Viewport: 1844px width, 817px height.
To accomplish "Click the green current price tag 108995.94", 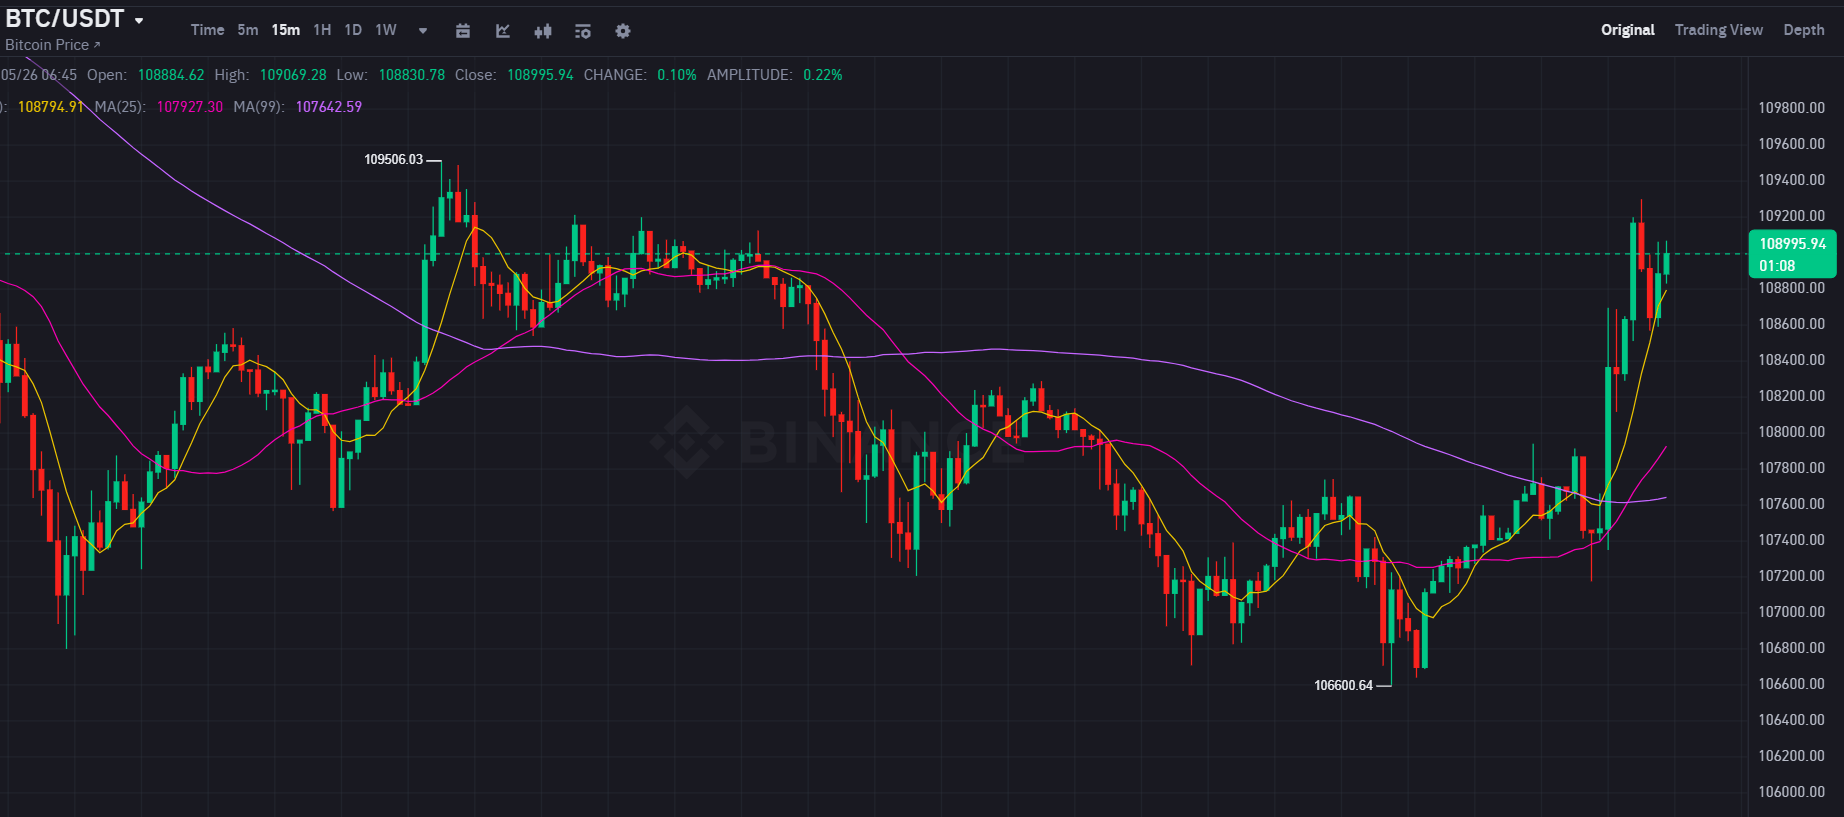I will 1792,254.
